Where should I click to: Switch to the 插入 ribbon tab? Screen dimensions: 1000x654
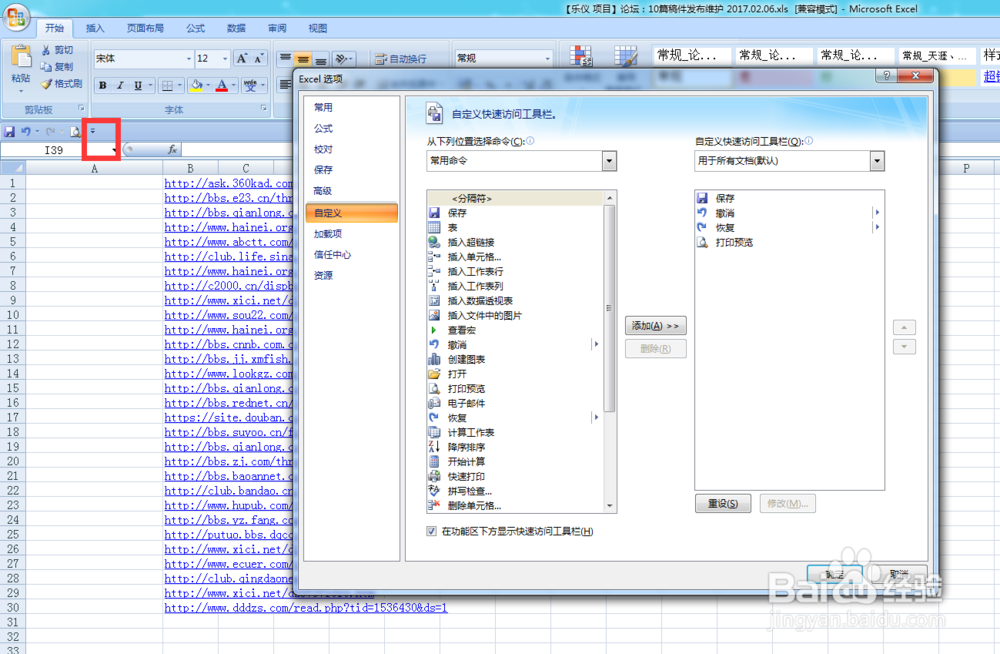point(95,28)
